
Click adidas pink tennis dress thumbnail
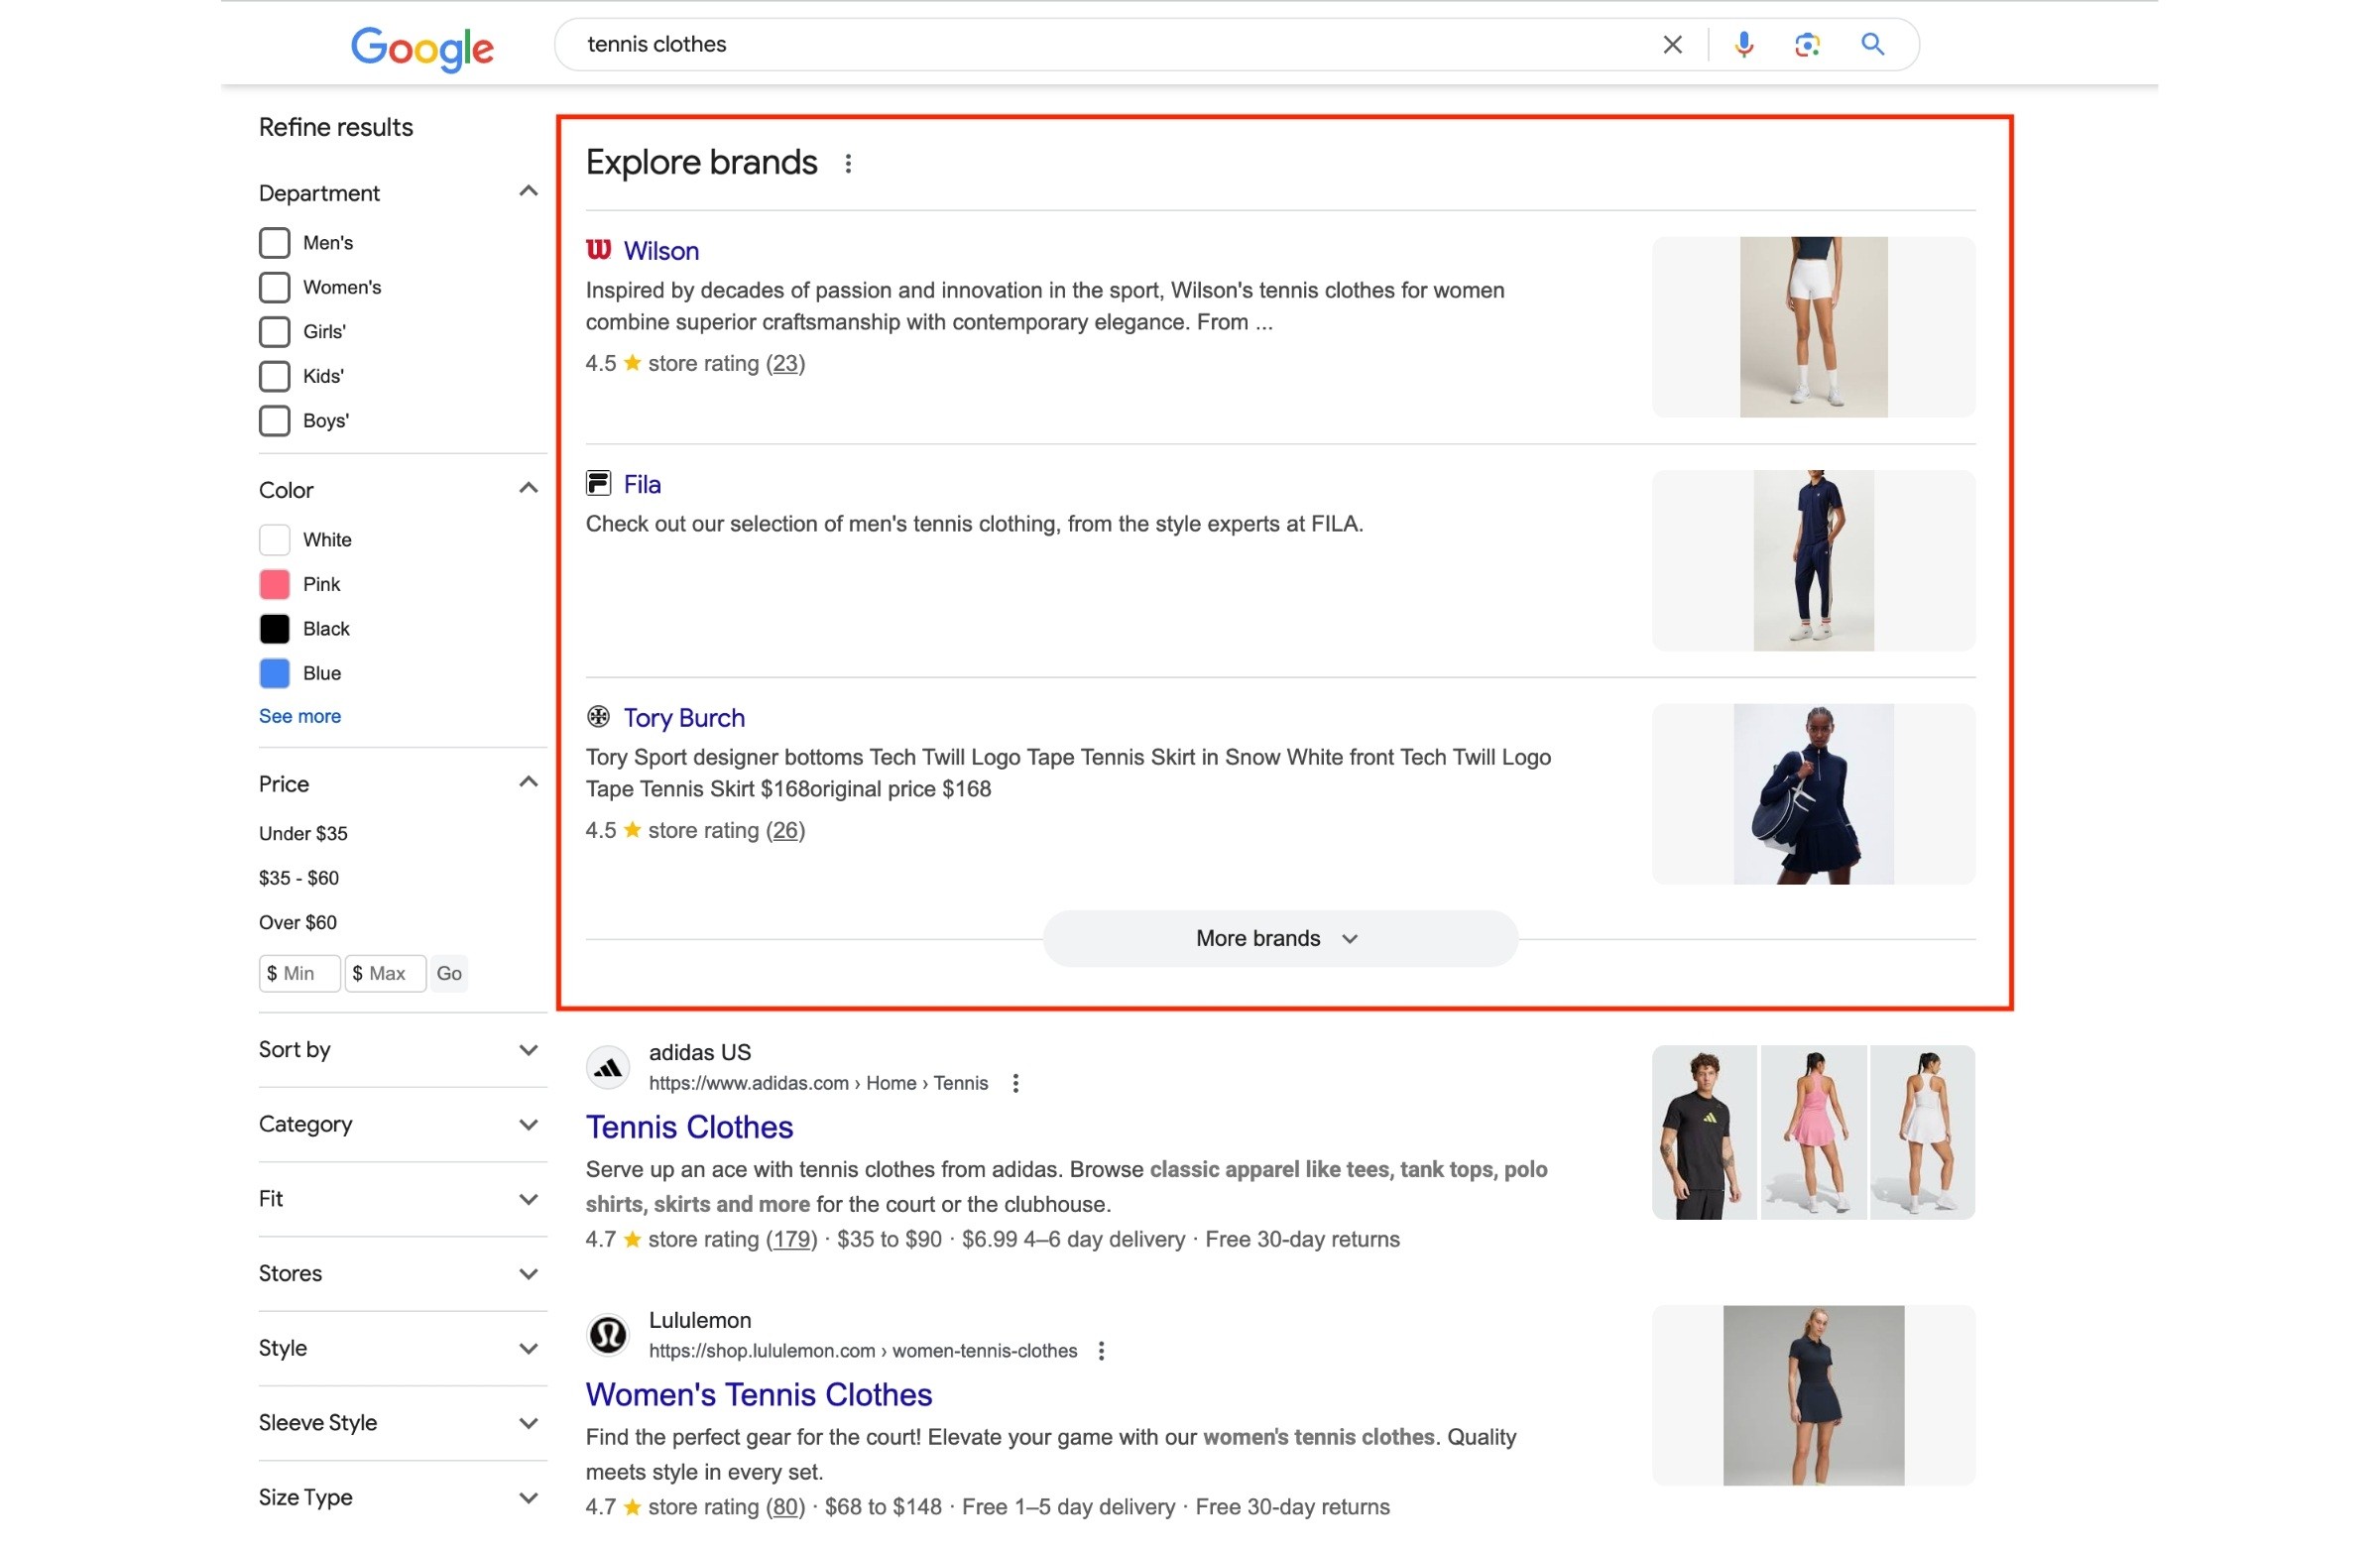pyautogui.click(x=1813, y=1132)
